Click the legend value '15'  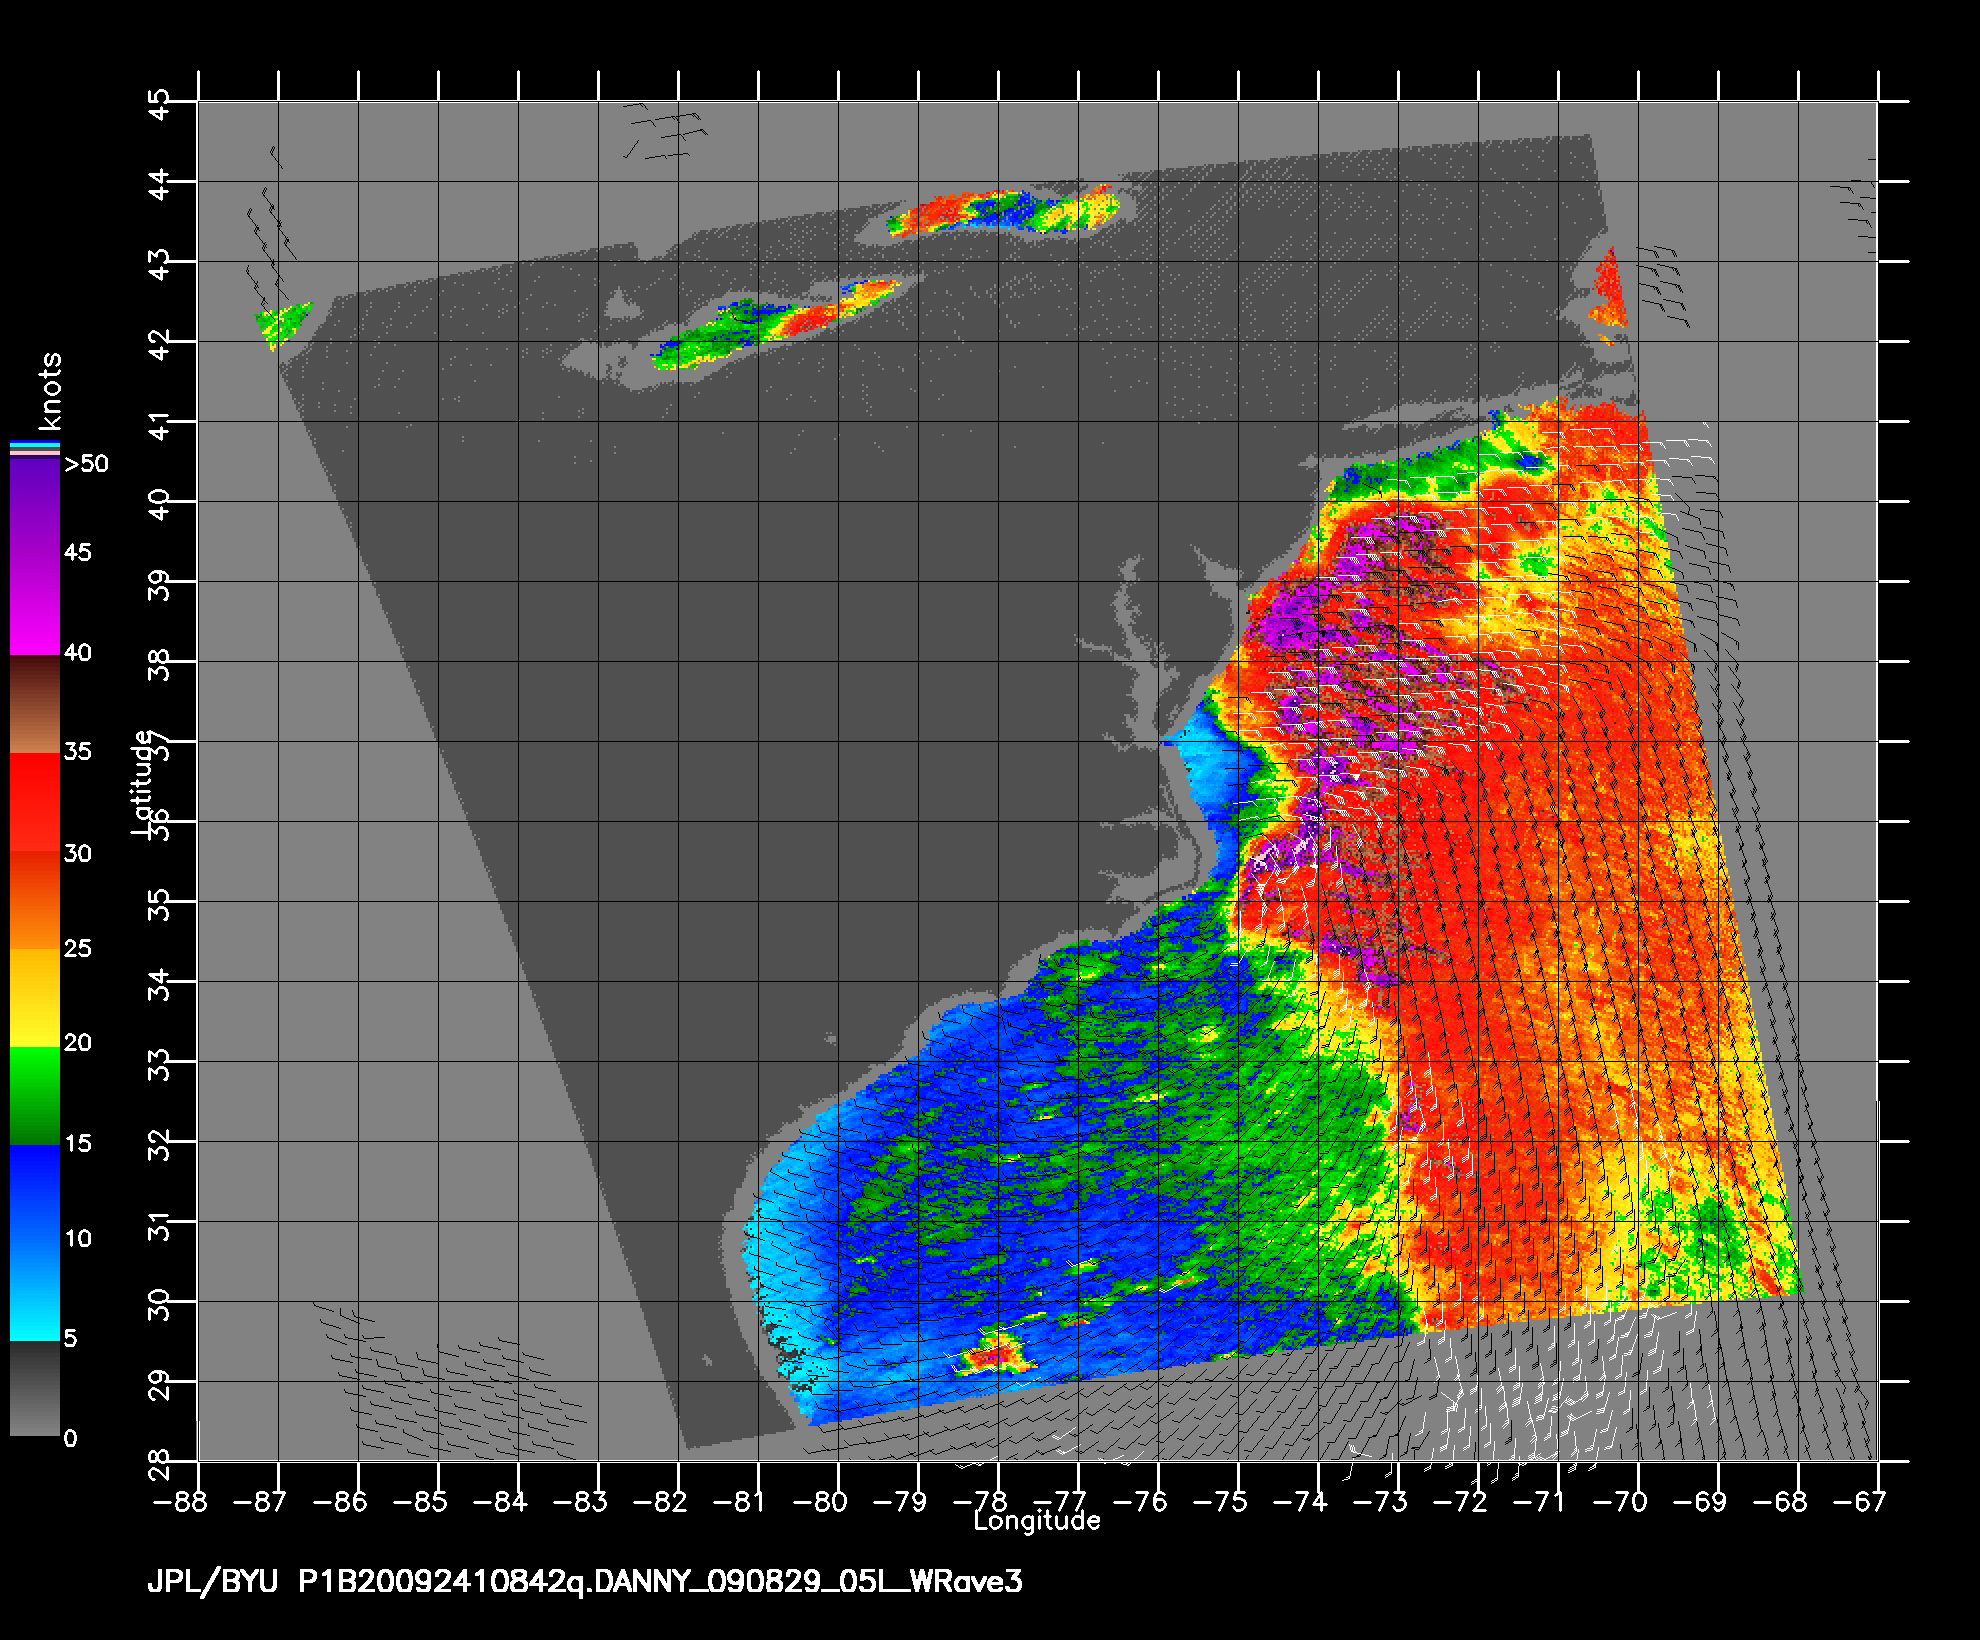click(x=78, y=1143)
